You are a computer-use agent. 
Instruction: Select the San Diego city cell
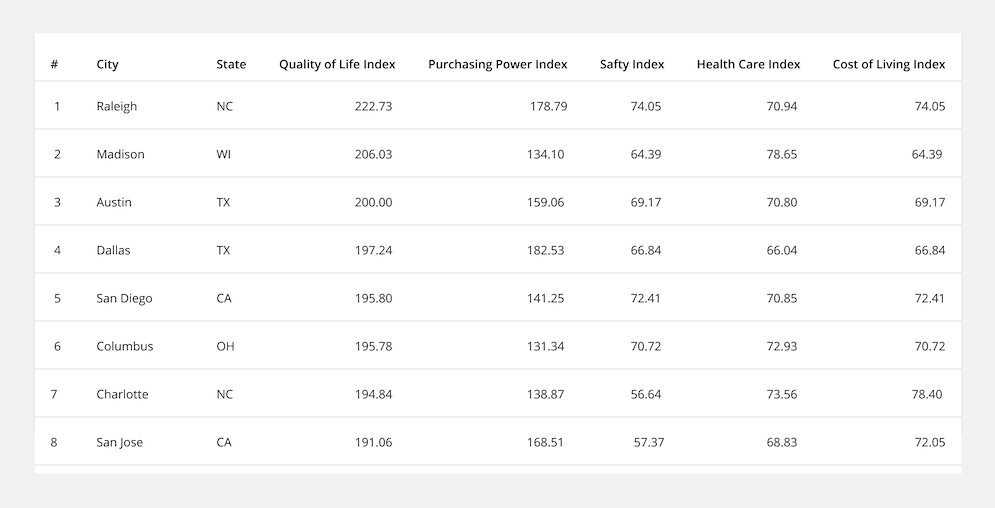pos(124,299)
